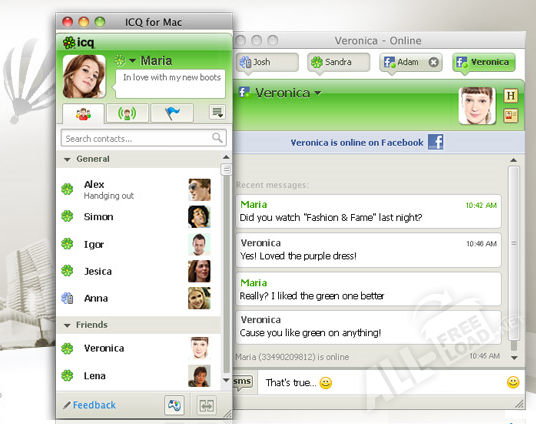This screenshot has width=536, height=424.
Task: Open message history with H button
Action: [511, 96]
